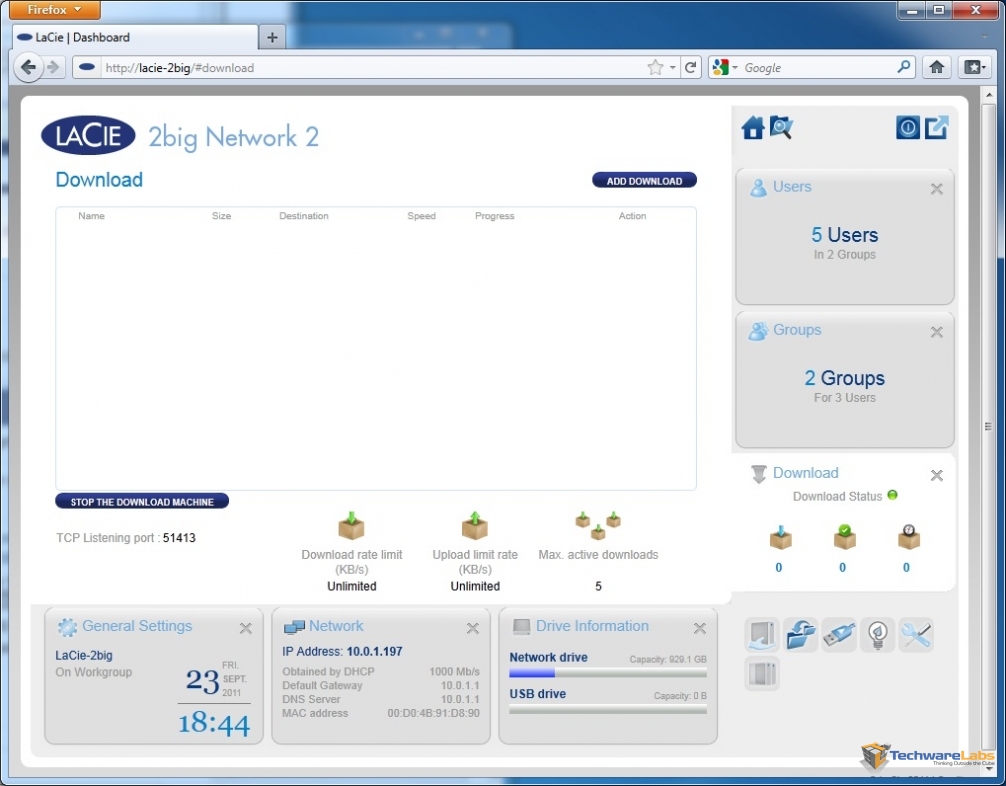Screen dimensions: 1006x786
Task: Click the IP Address 10.0.1.197 value
Action: [x=375, y=651]
